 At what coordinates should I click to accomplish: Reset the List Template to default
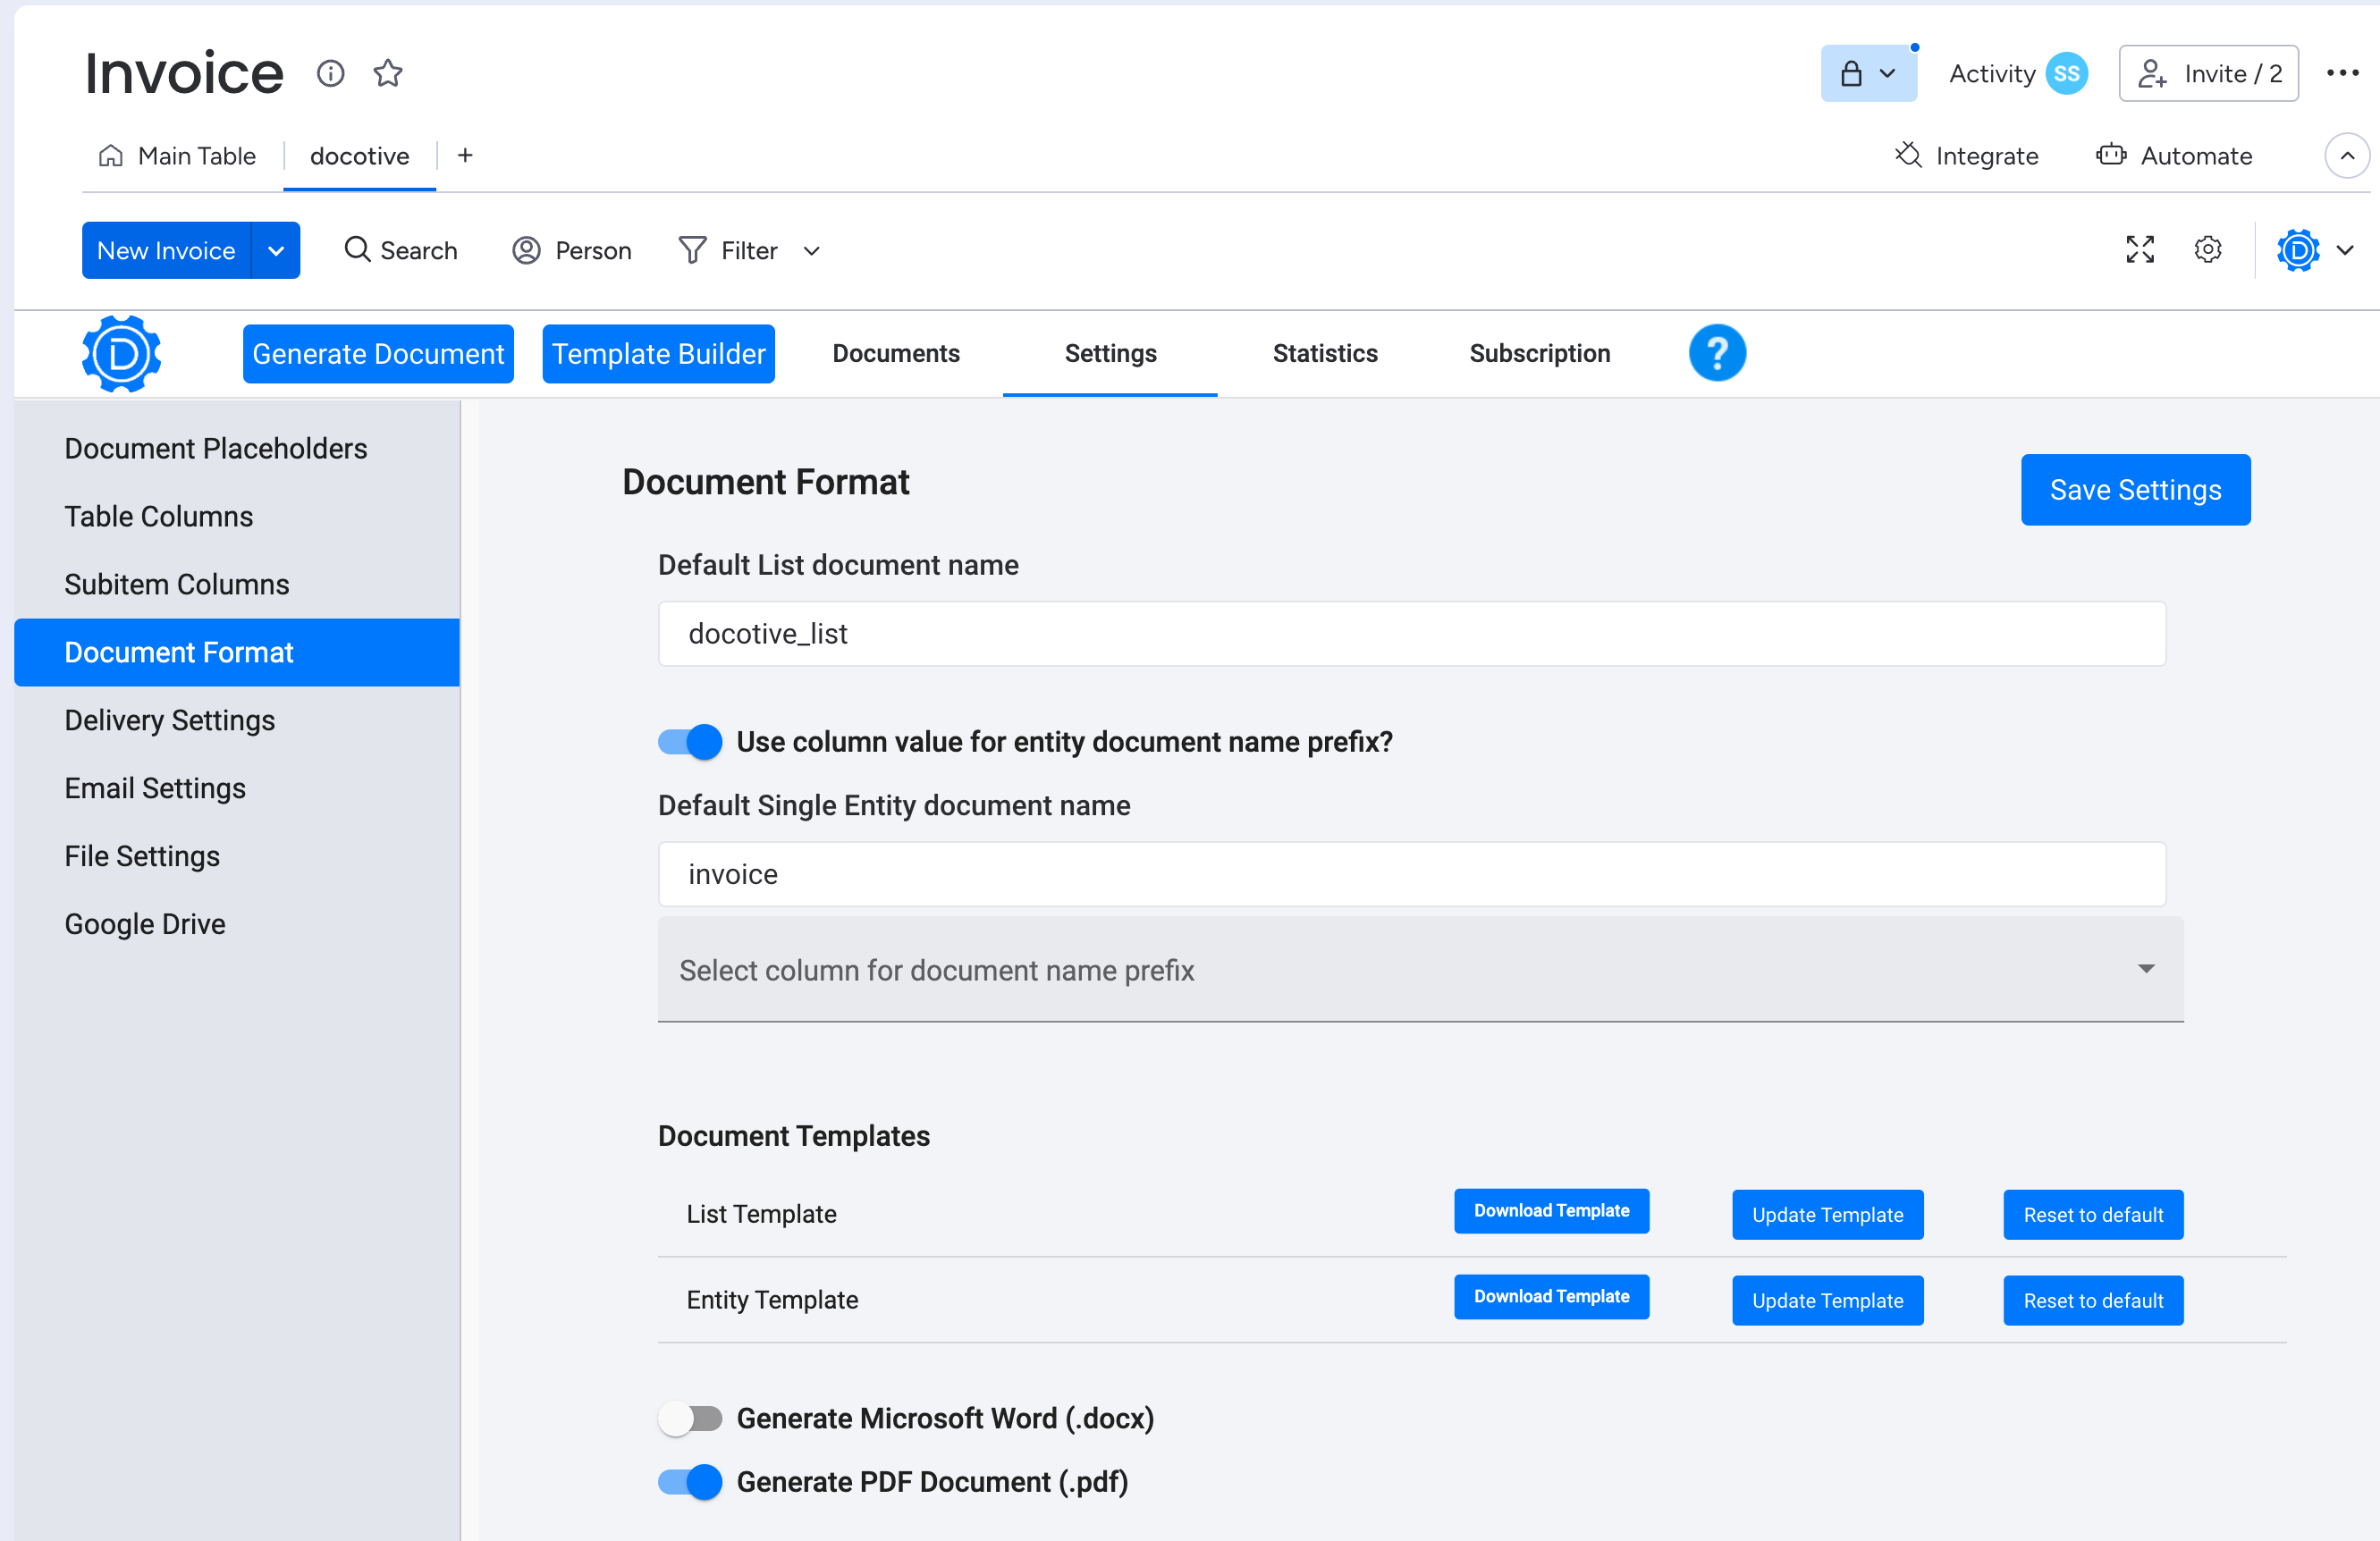[x=2093, y=1215]
